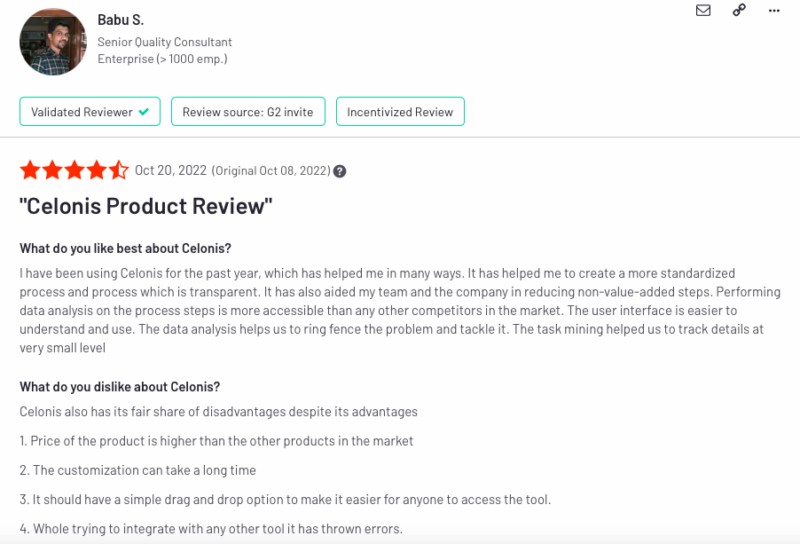Click "What do you dislike about Celonis?" heading
The height and width of the screenshot is (544, 800).
coord(120,387)
